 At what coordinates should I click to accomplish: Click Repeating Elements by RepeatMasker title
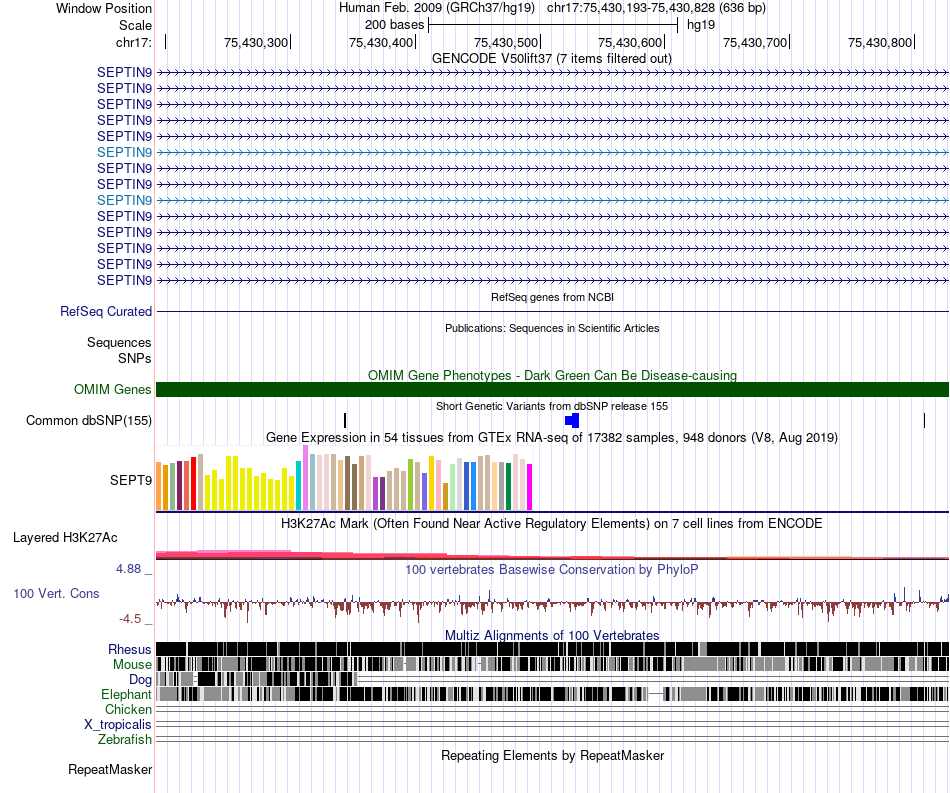(552, 755)
